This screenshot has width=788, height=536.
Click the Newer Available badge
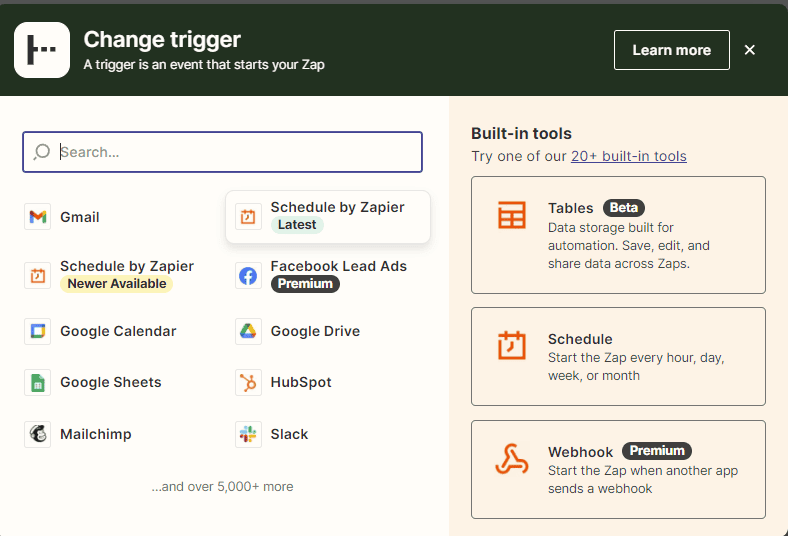[117, 284]
